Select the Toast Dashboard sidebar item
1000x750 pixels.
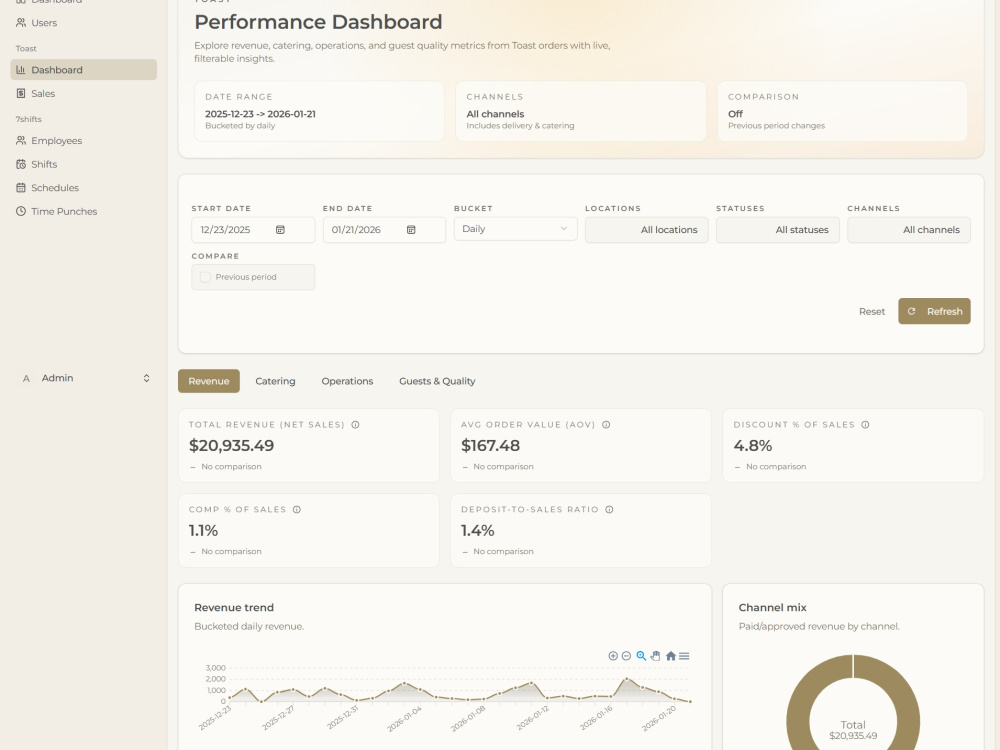tap(83, 70)
